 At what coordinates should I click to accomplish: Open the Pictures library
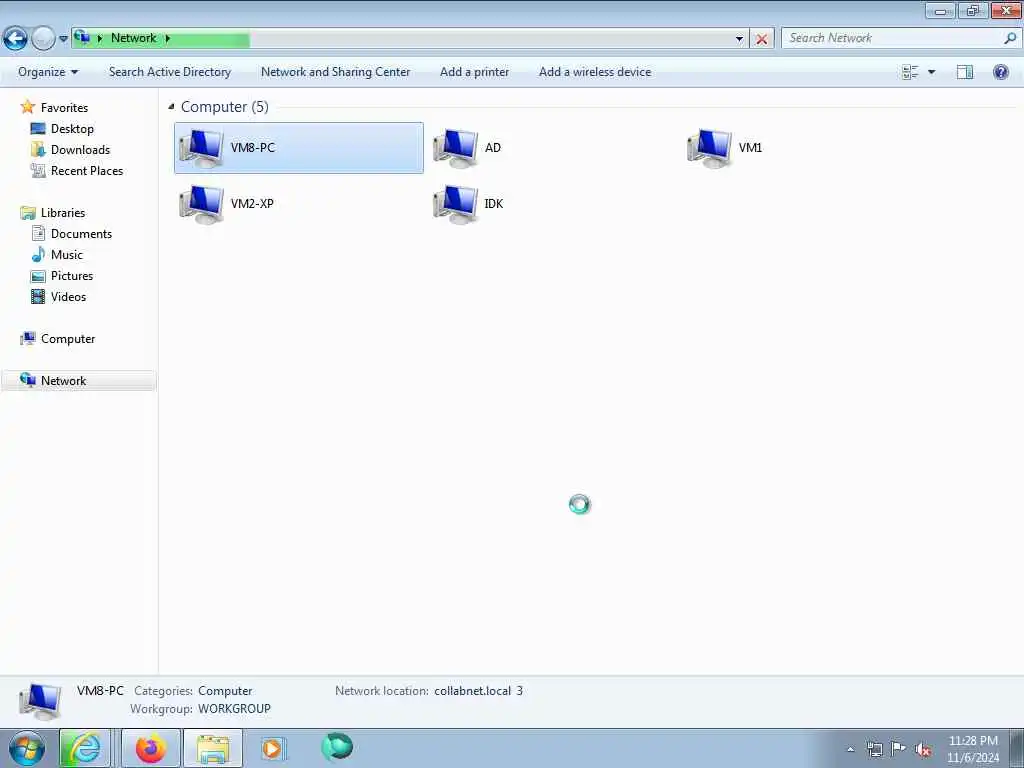point(72,276)
